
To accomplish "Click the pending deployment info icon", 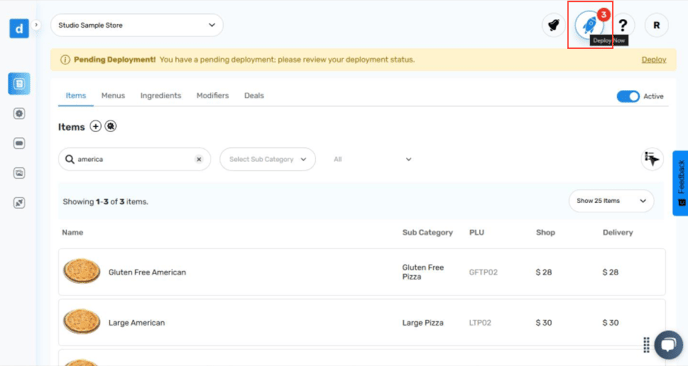I will click(x=65, y=60).
